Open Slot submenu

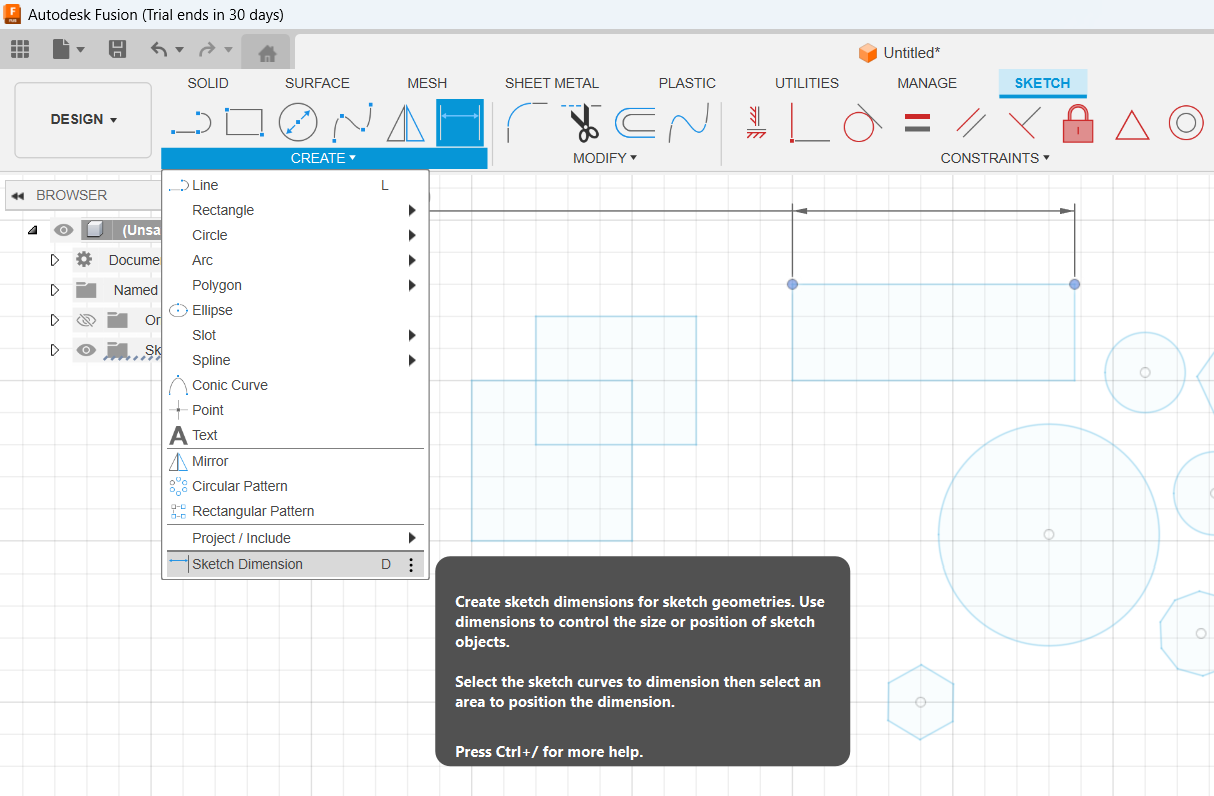point(296,335)
